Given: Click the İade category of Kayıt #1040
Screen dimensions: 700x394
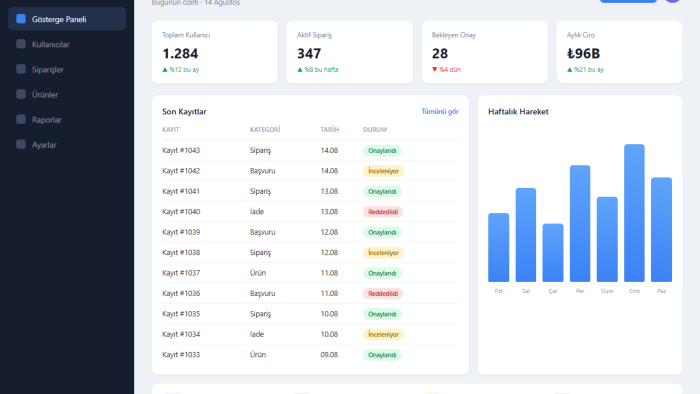Looking at the screenshot, I should pos(257,212).
